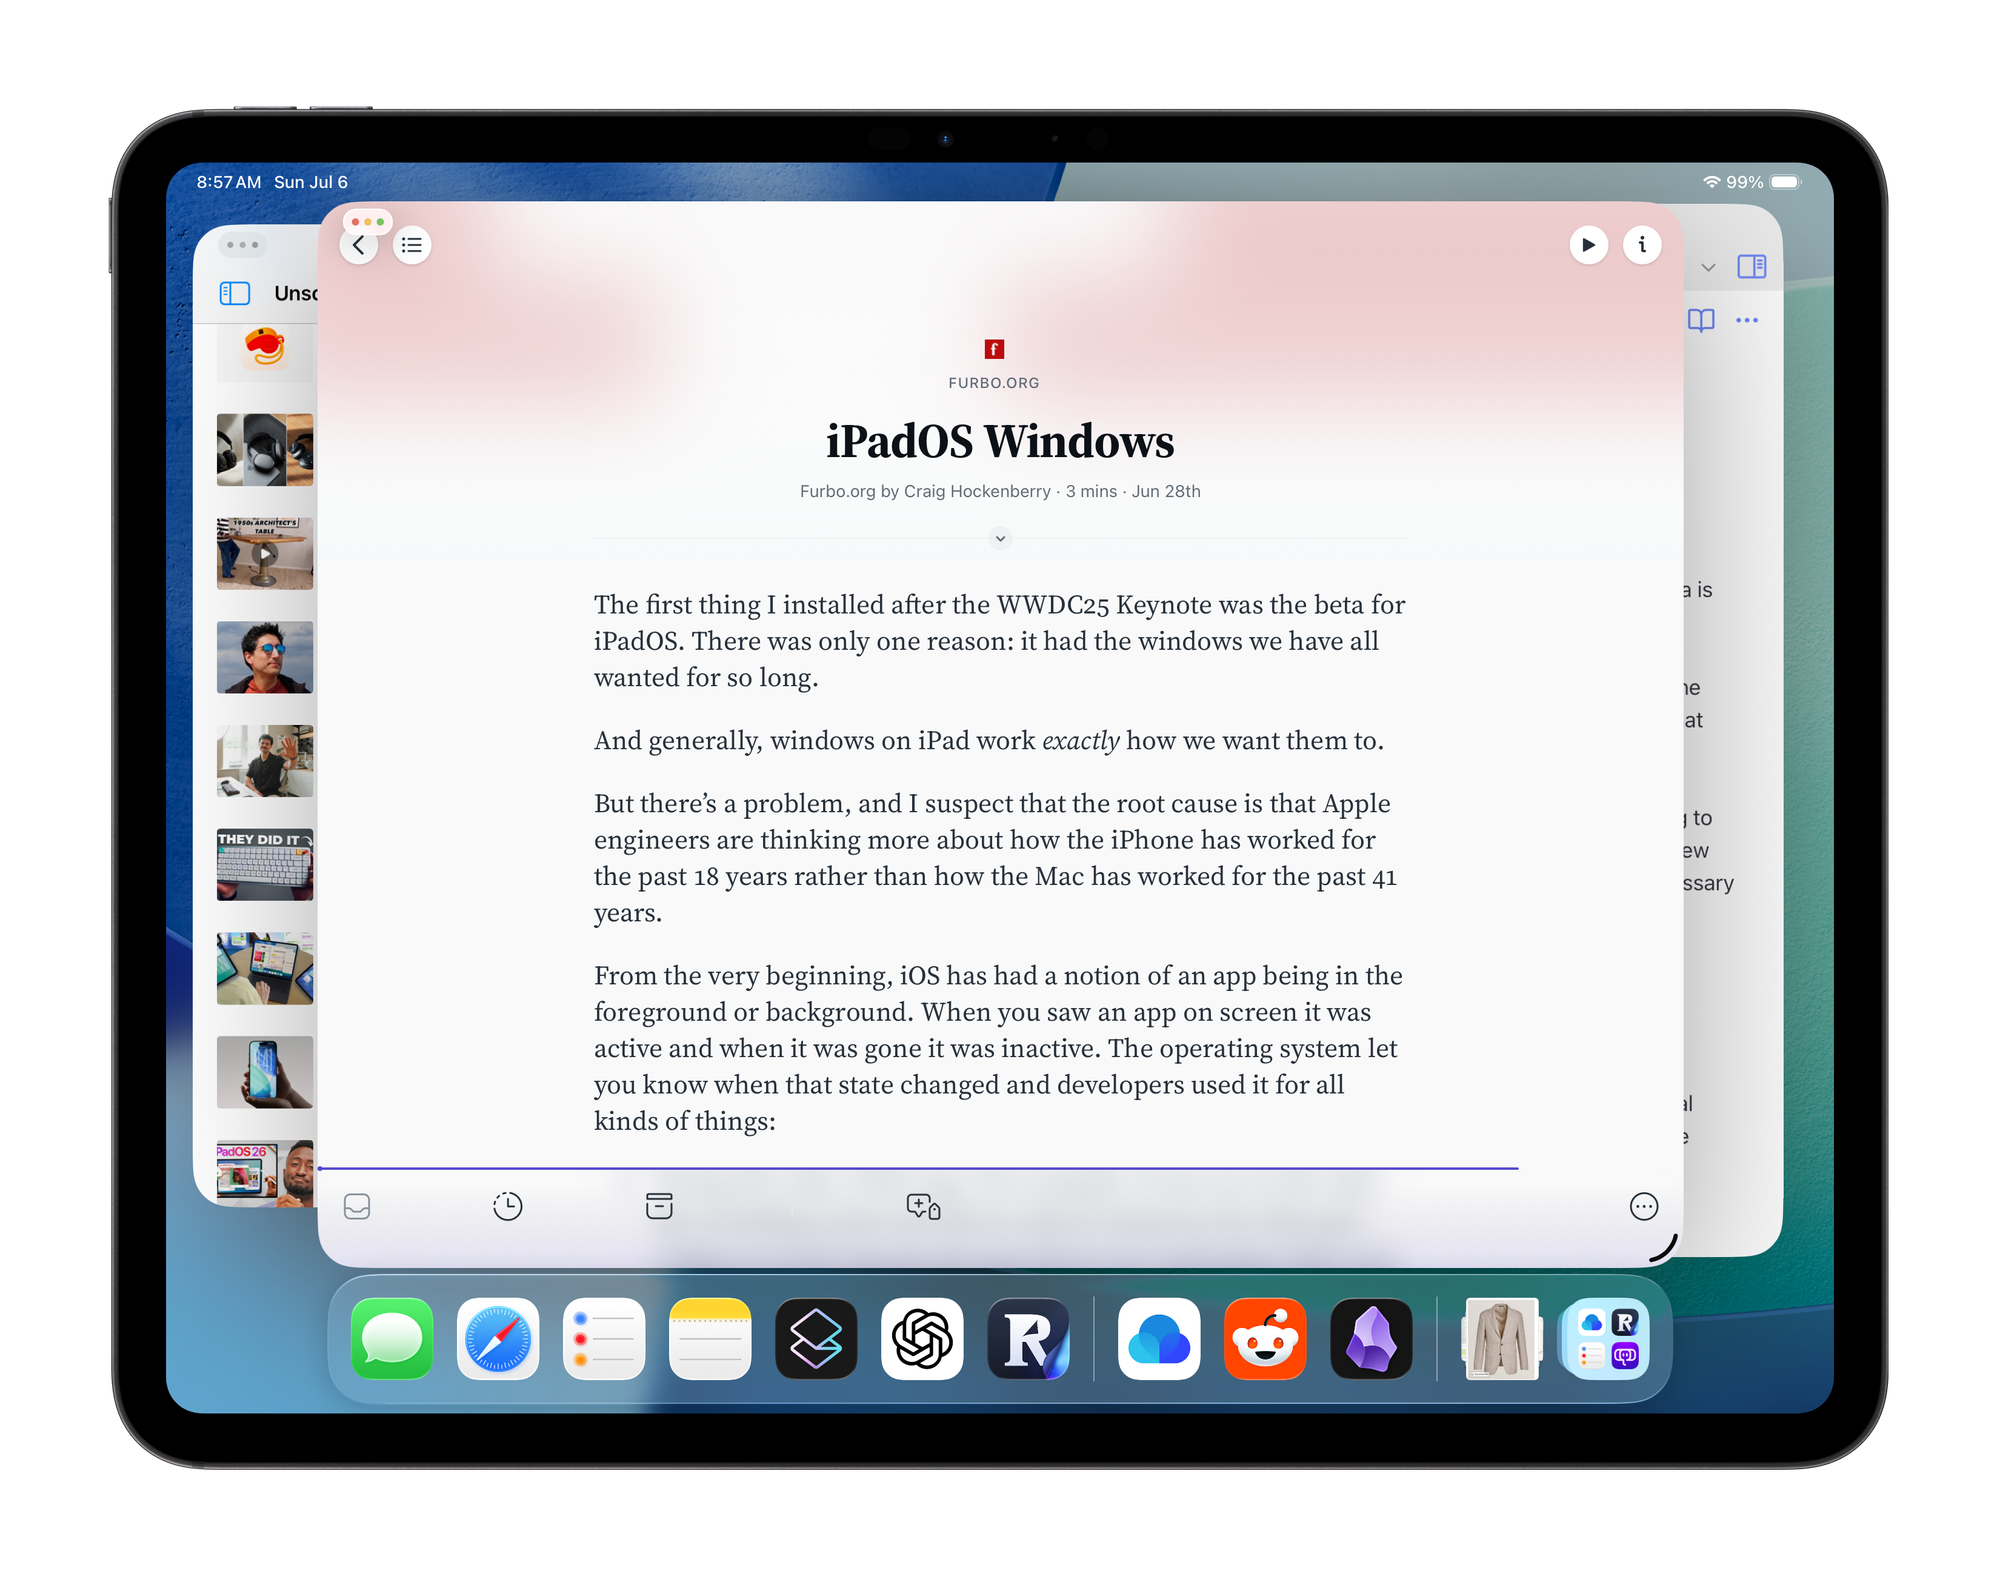2000x1576 pixels.
Task: Open window controls dots of left background window
Action: 243,245
